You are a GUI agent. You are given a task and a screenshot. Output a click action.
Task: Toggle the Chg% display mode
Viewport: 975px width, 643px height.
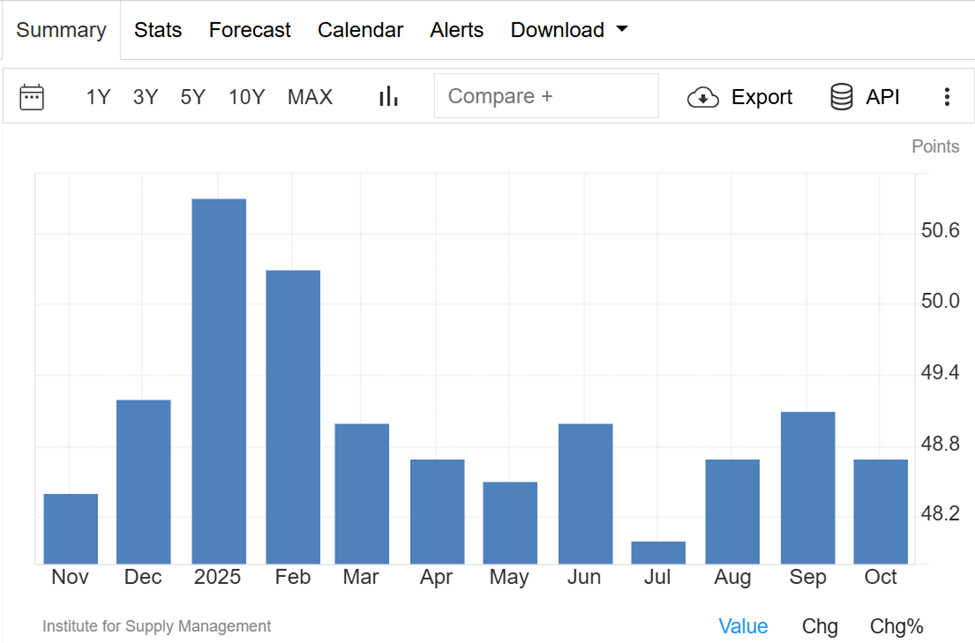pyautogui.click(x=895, y=625)
